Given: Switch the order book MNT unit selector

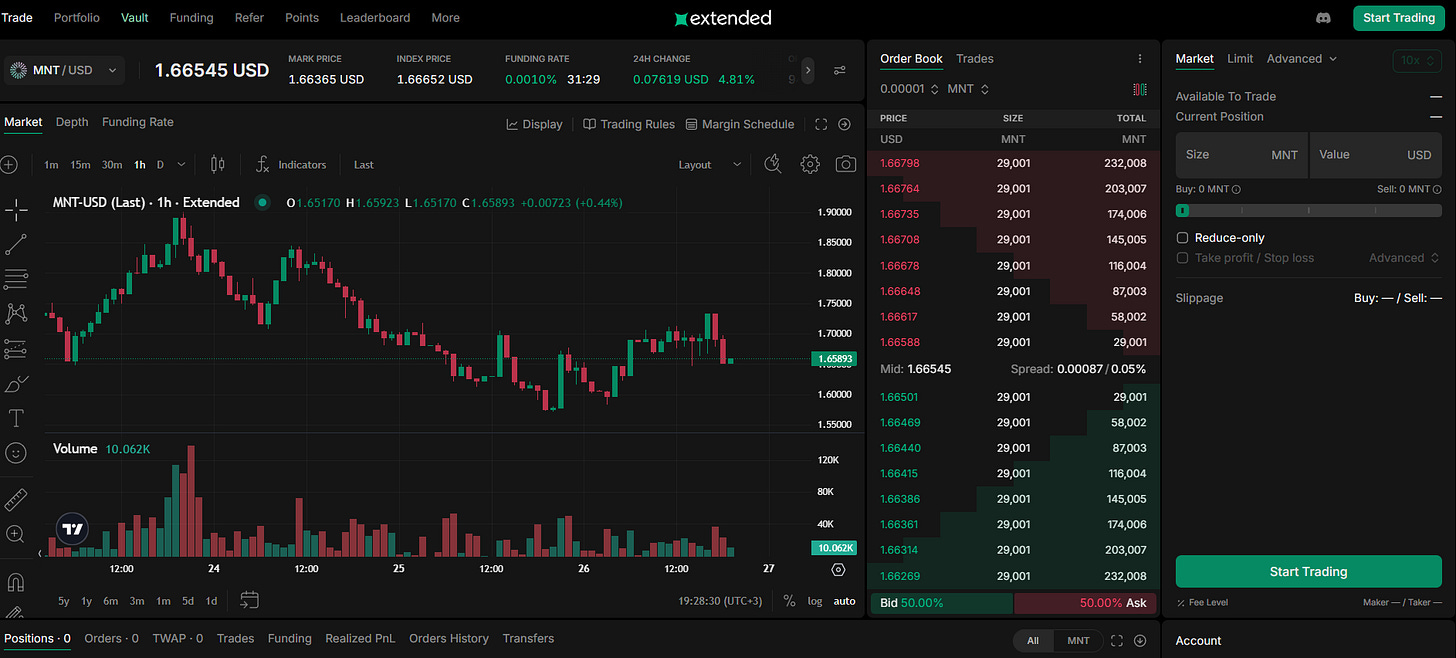Looking at the screenshot, I should click(967, 89).
